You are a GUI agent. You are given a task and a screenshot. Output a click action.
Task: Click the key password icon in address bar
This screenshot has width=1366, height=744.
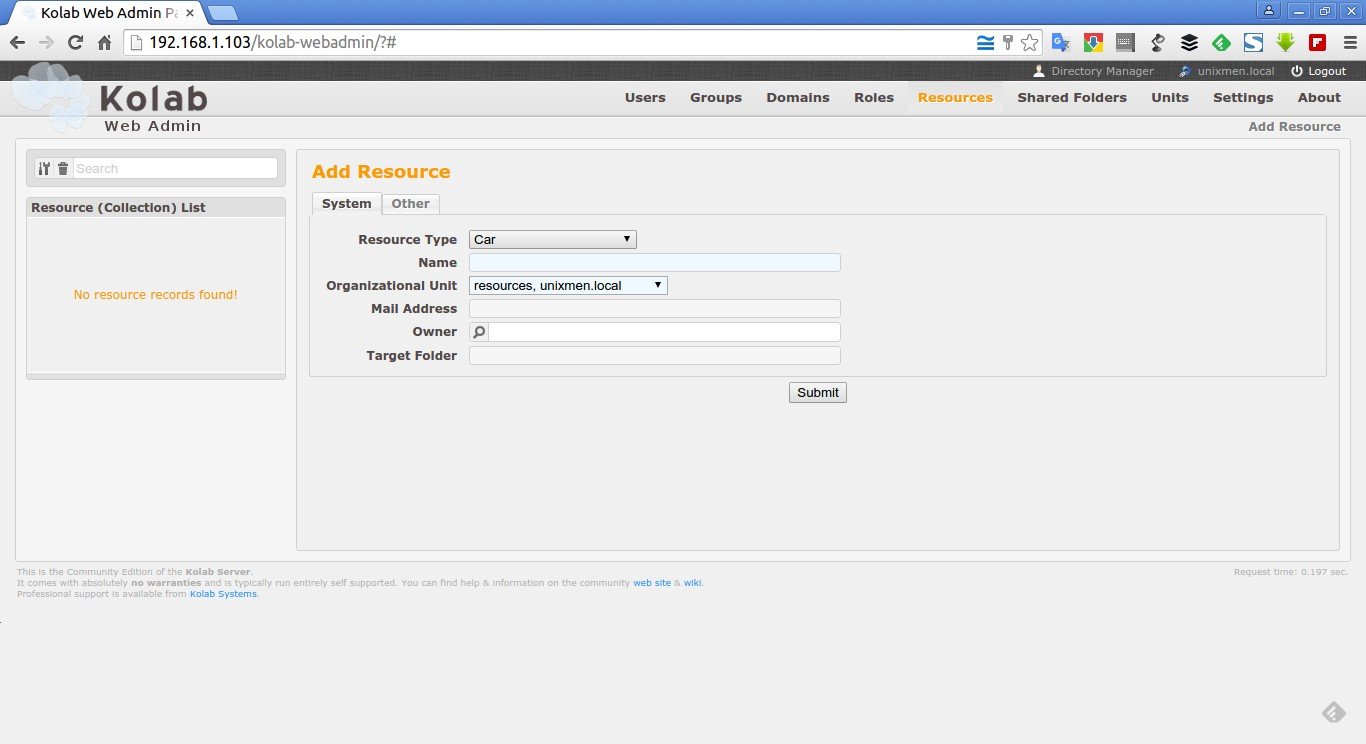click(1008, 43)
